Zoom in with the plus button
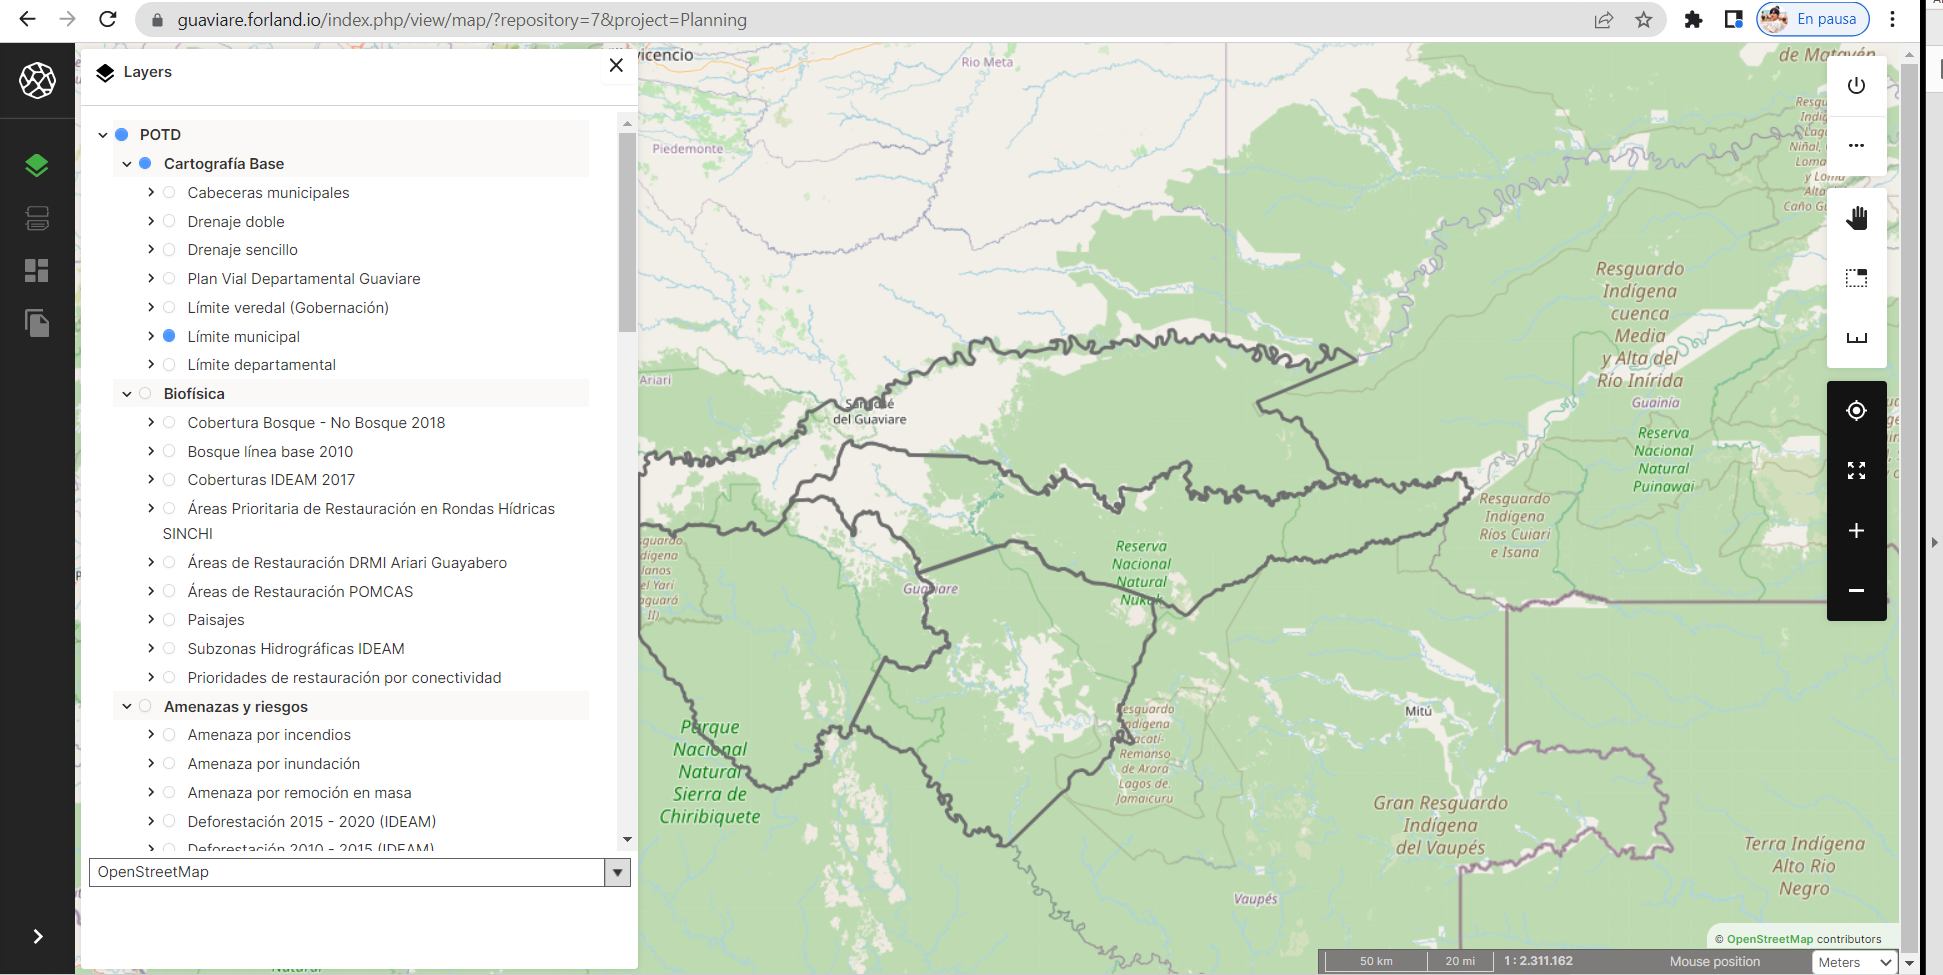 click(1856, 531)
